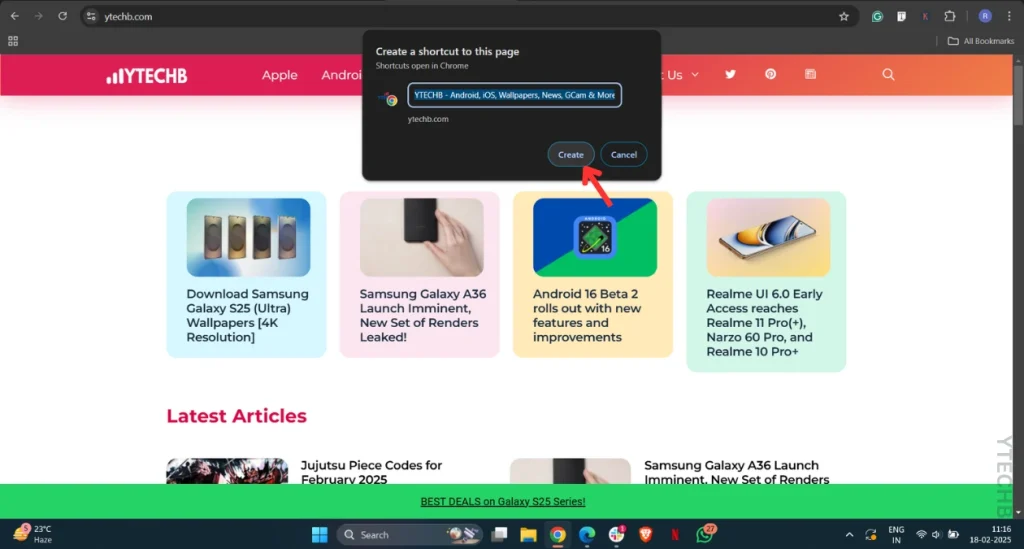The image size is (1024, 549).
Task: Click BEST DEALS on Galaxy S25 Series banner
Action: pyautogui.click(x=503, y=501)
